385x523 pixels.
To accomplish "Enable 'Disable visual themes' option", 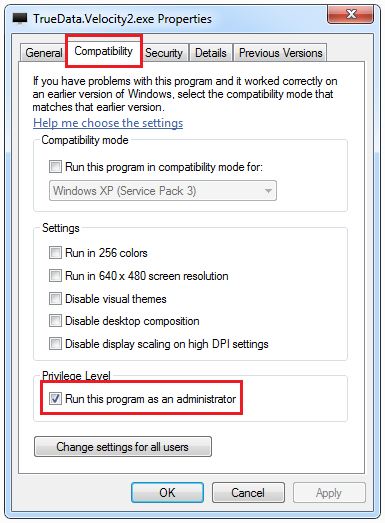I will click(x=55, y=299).
